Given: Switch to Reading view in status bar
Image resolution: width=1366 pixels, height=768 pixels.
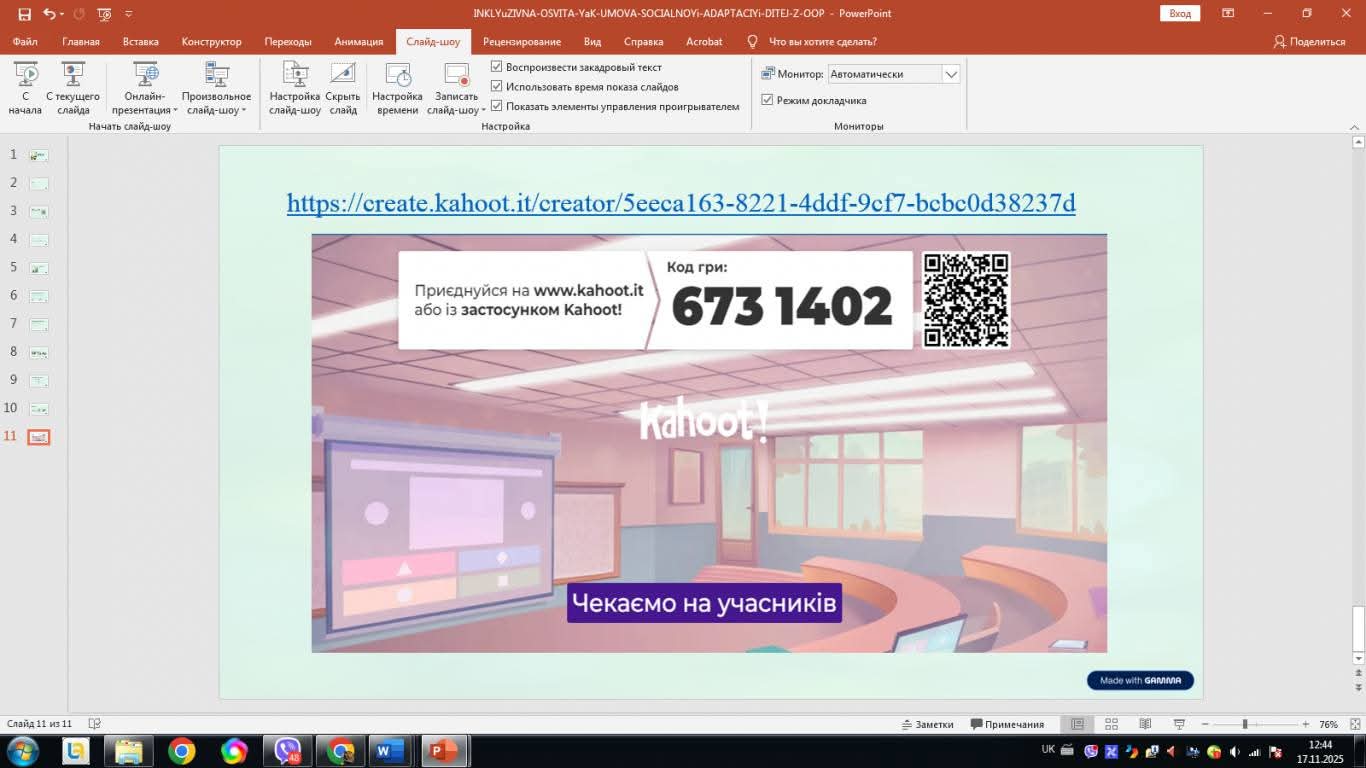Looking at the screenshot, I should (x=1145, y=724).
